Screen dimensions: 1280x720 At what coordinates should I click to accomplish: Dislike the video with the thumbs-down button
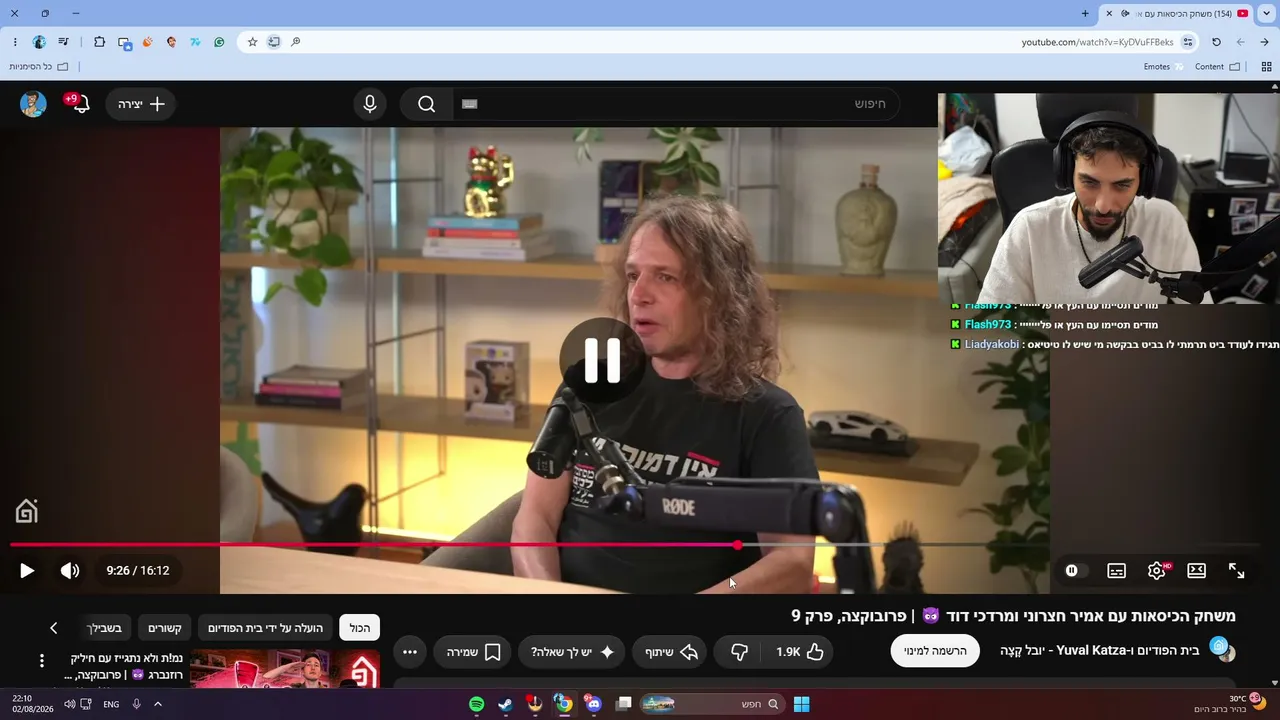tap(739, 652)
